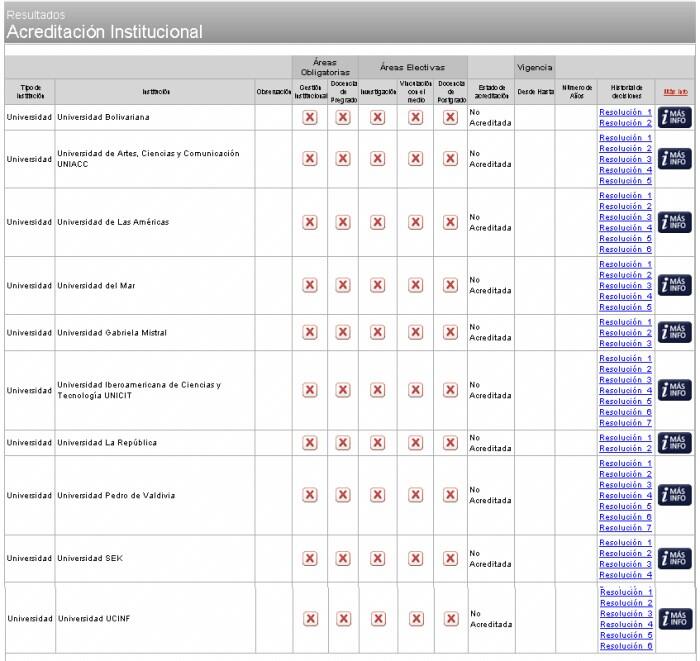This screenshot has width=700, height=661.
Task: Open Más Info for Universidad Gabriela Mistral
Action: pos(675,333)
